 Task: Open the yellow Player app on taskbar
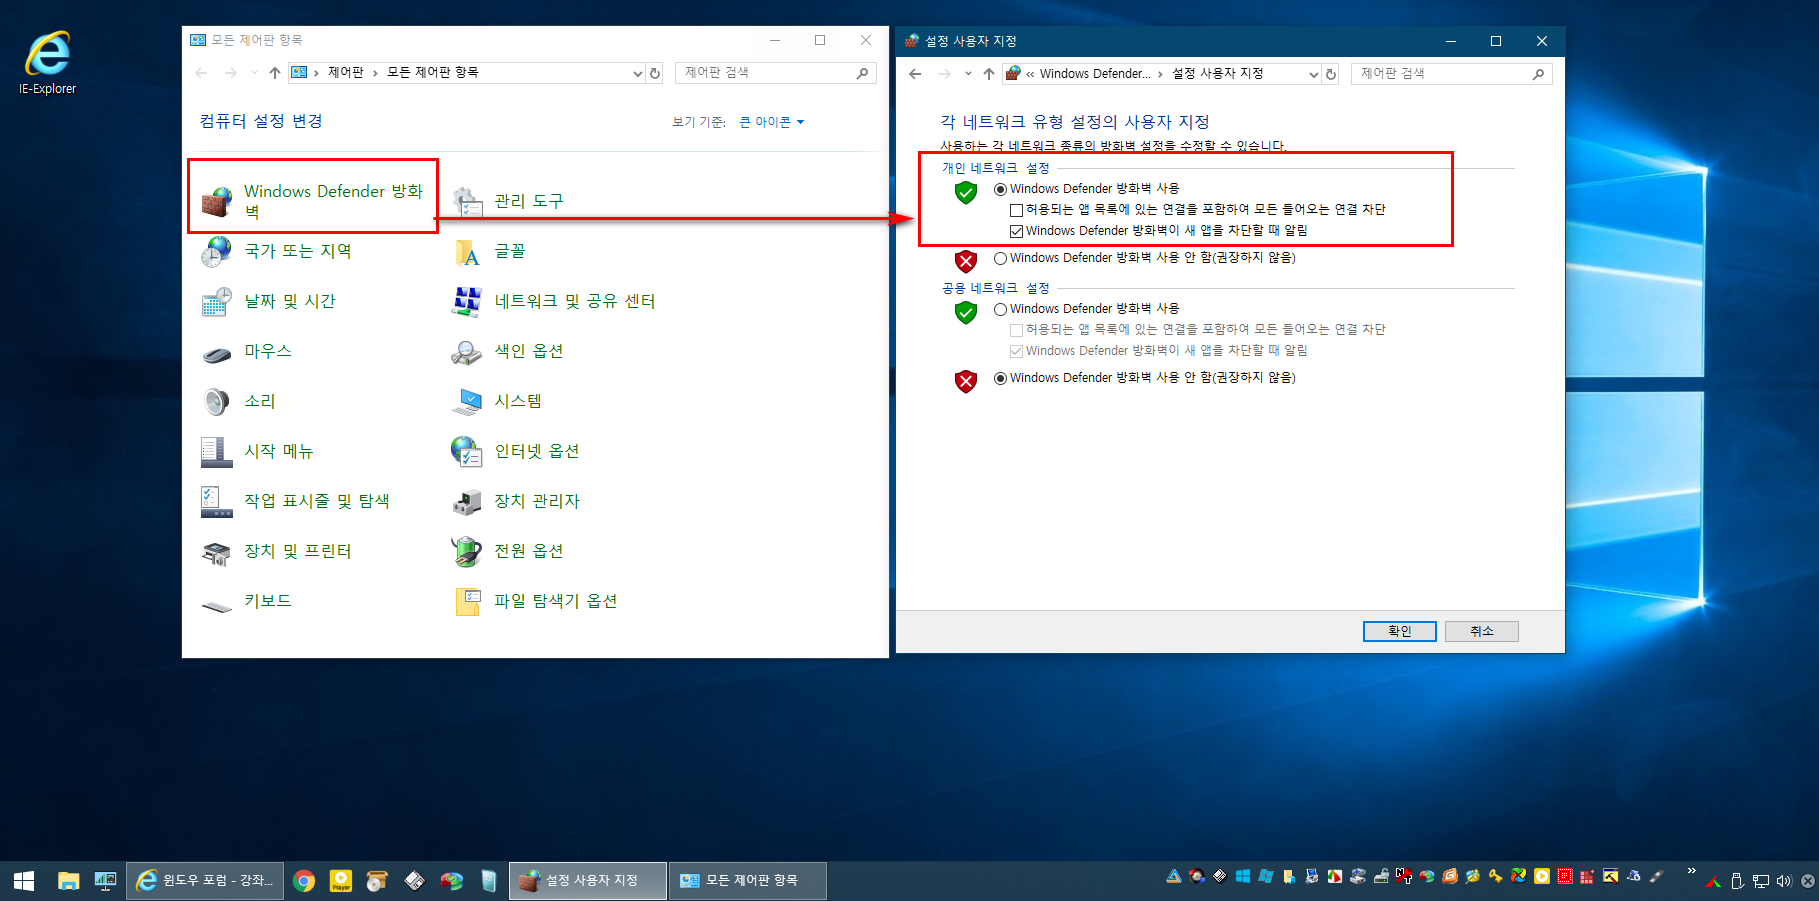pos(341,880)
